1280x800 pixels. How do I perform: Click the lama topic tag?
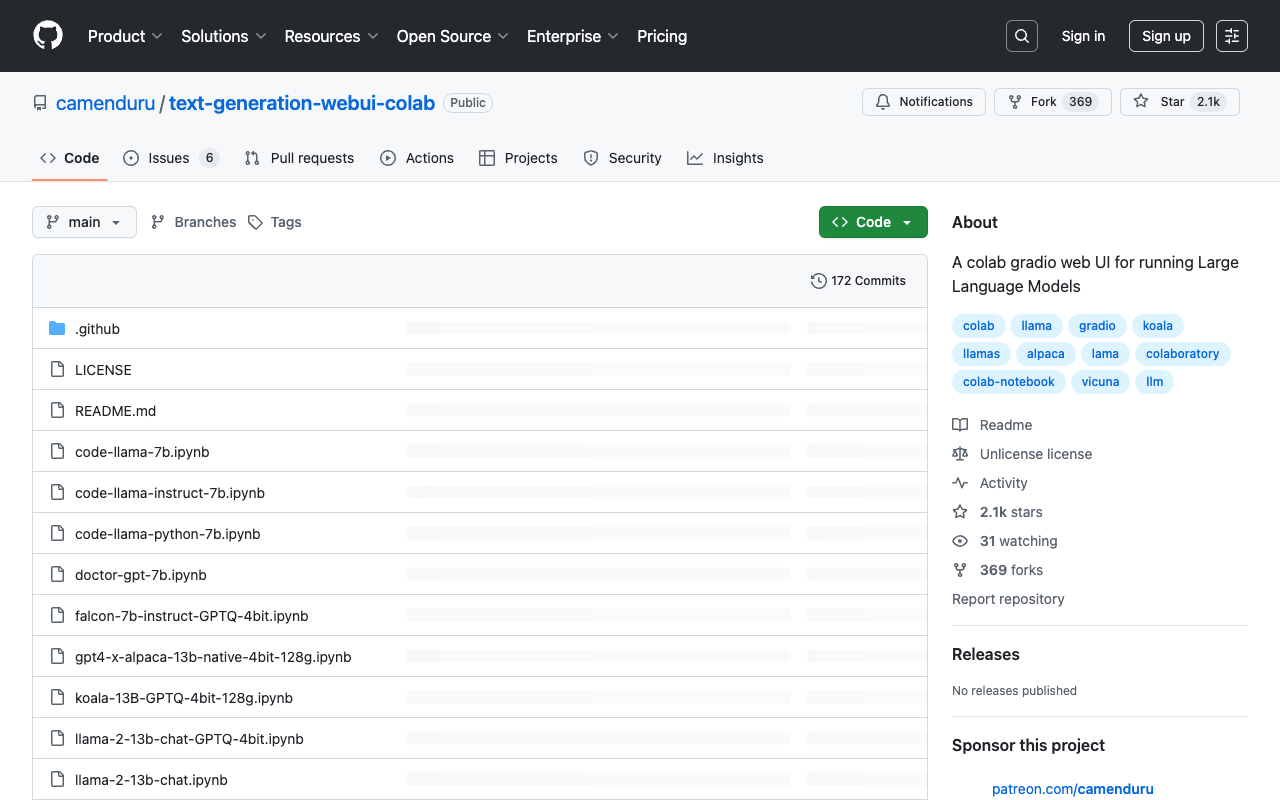pos(1105,354)
